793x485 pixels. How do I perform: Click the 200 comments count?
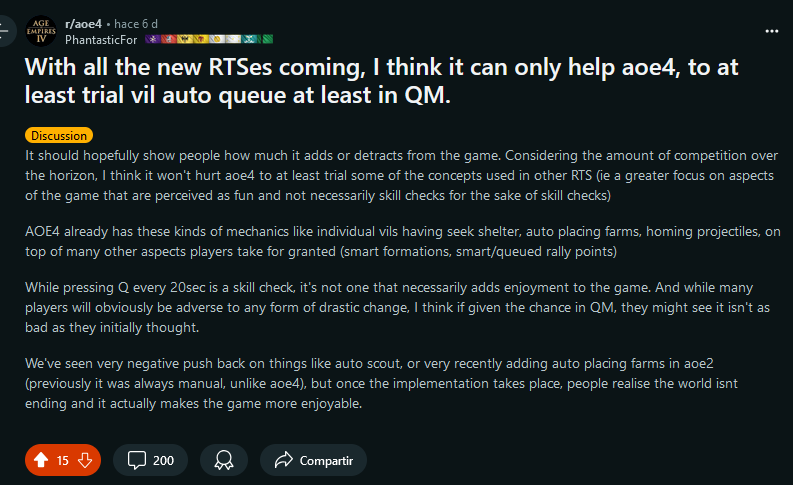tap(163, 461)
